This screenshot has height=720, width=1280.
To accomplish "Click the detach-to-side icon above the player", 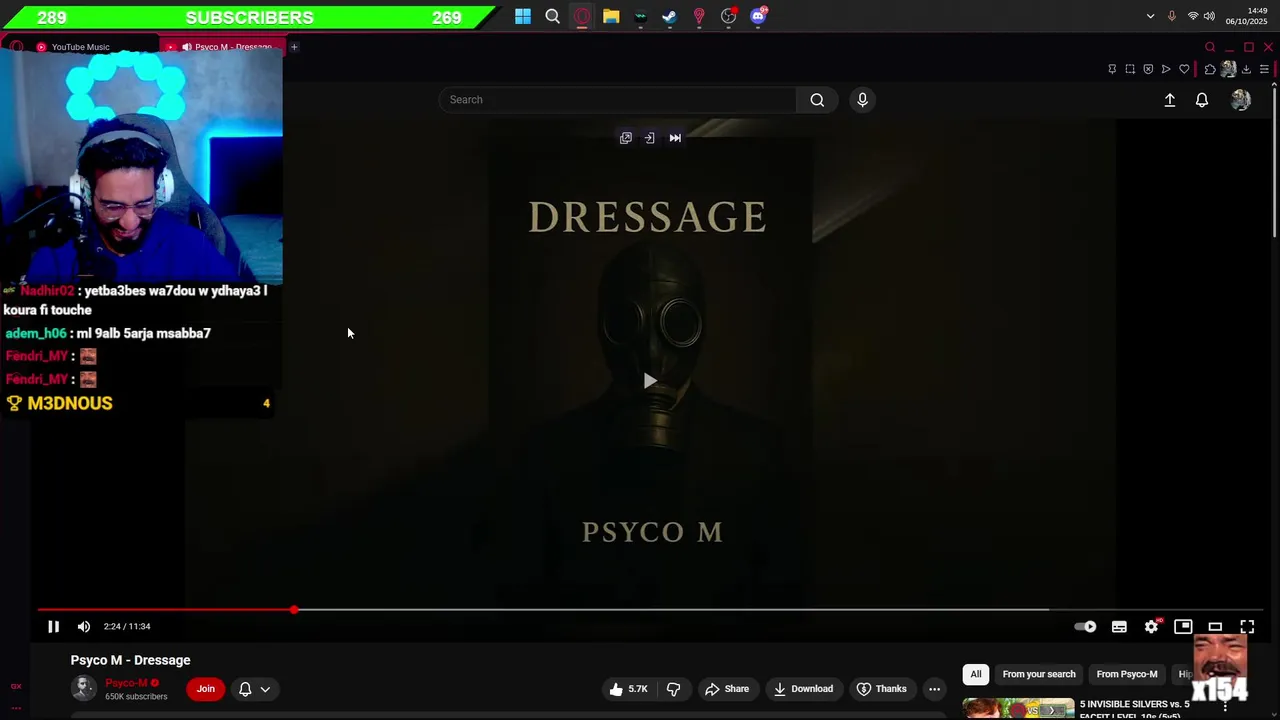I will 649,138.
